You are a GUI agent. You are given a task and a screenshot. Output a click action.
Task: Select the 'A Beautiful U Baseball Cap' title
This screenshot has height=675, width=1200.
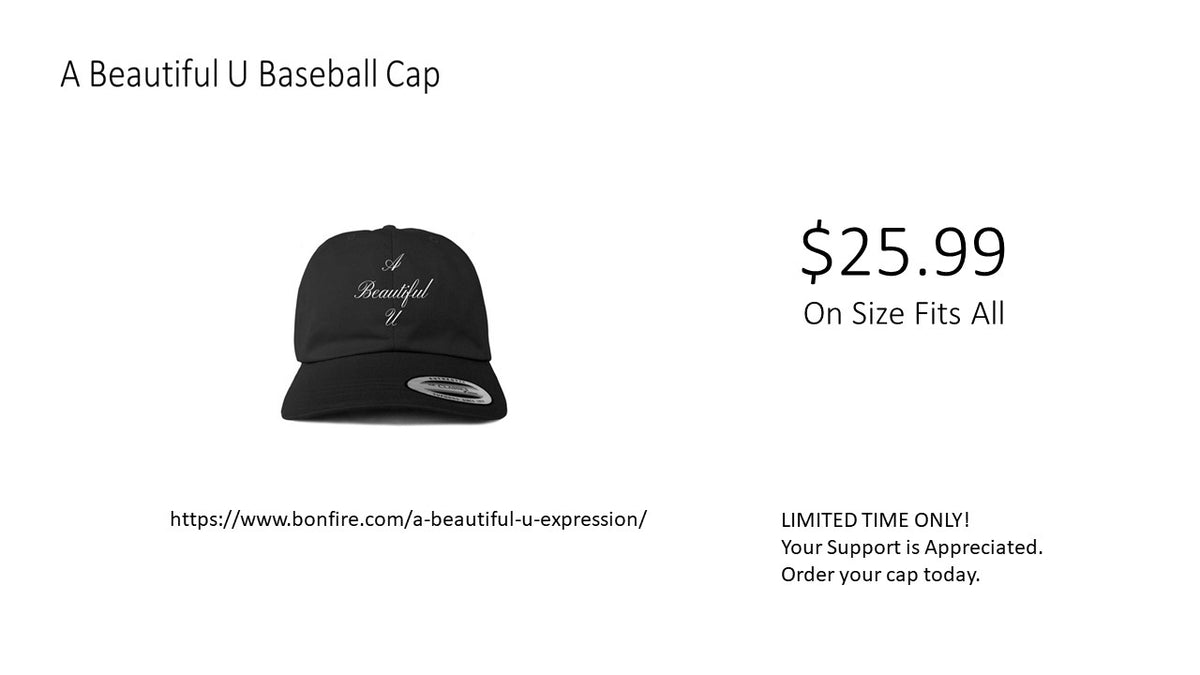click(250, 76)
